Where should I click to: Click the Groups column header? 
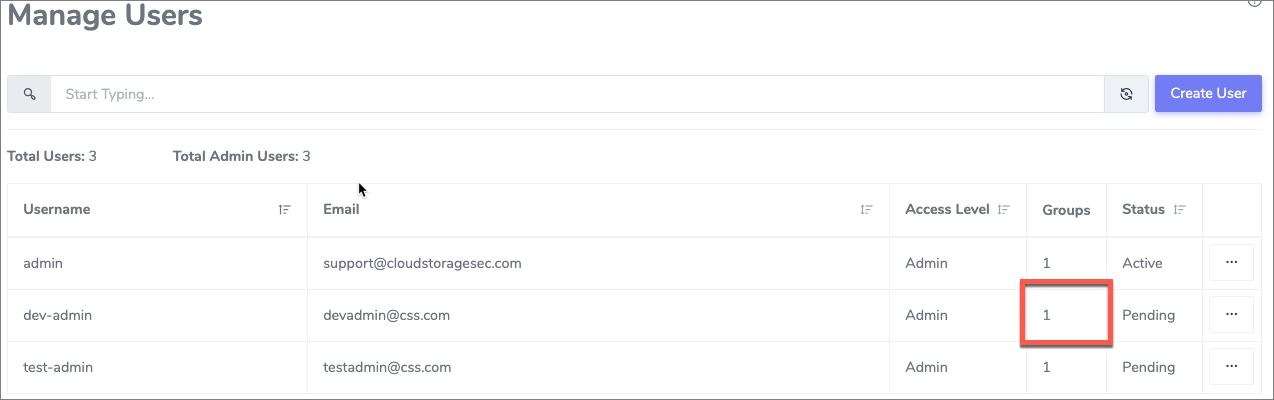pyautogui.click(x=1066, y=210)
